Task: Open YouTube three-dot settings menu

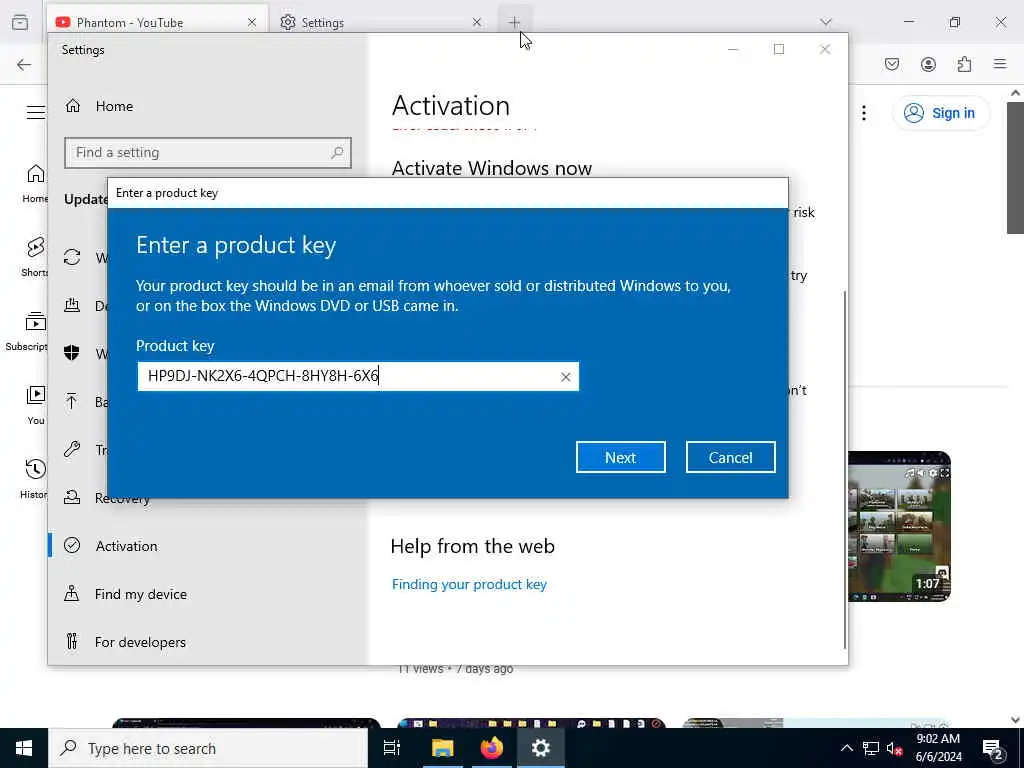Action: 864,113
